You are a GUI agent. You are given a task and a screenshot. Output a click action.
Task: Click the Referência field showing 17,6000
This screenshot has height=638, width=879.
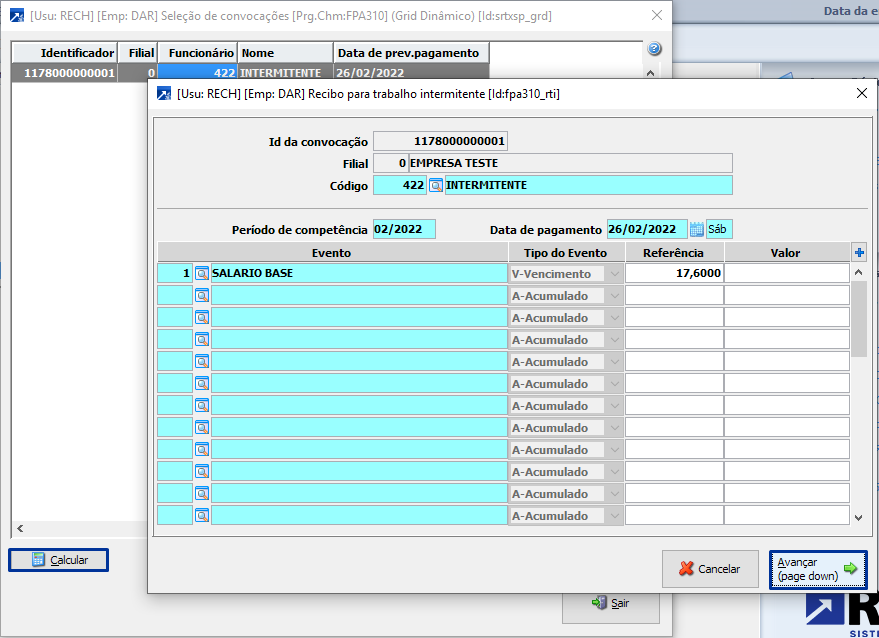pos(674,273)
